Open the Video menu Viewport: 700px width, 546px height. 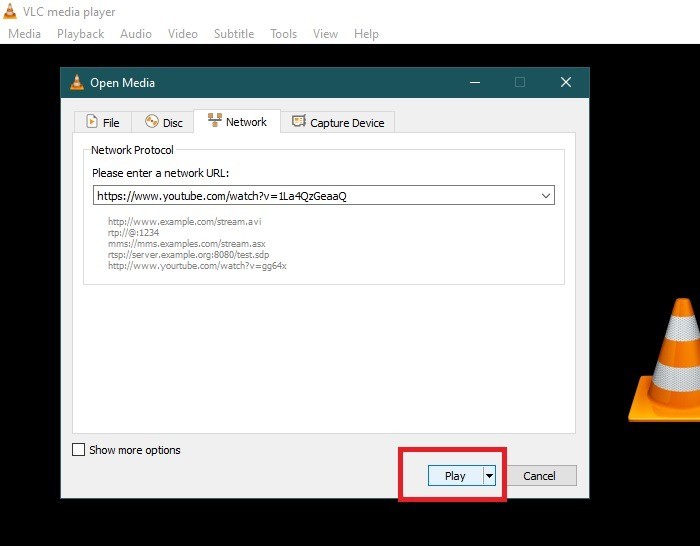(x=183, y=34)
